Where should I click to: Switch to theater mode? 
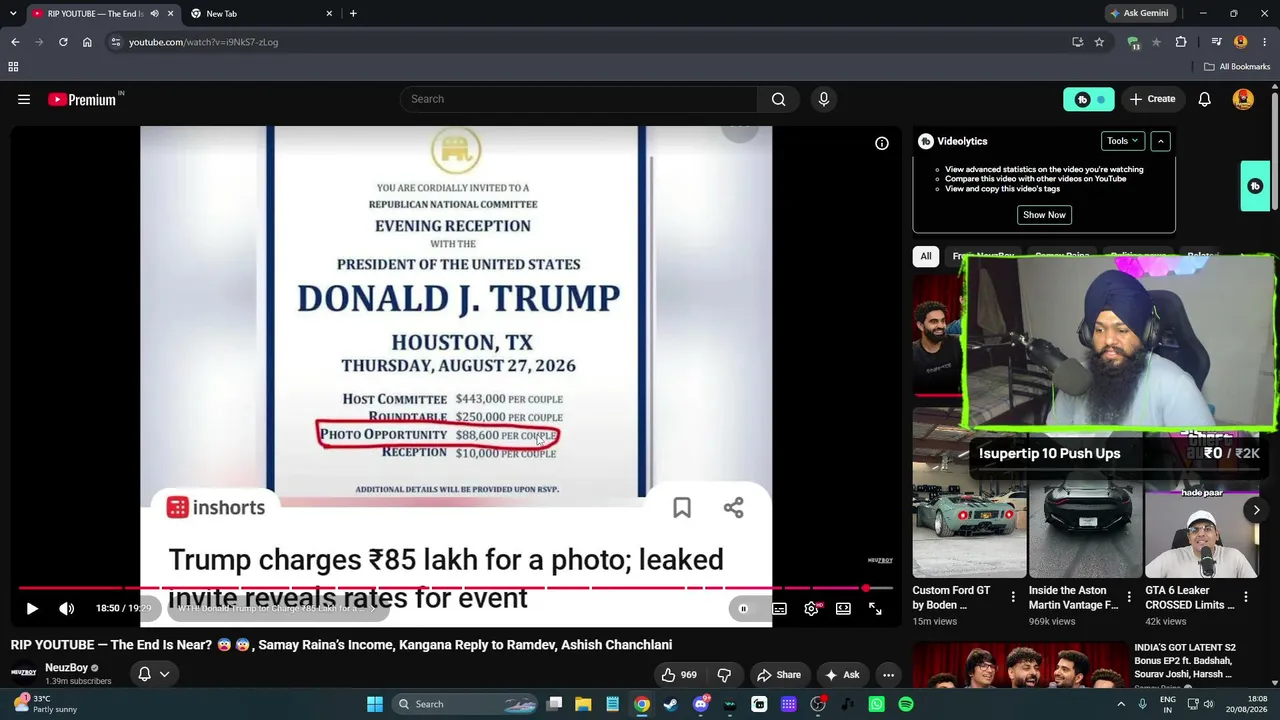(843, 608)
